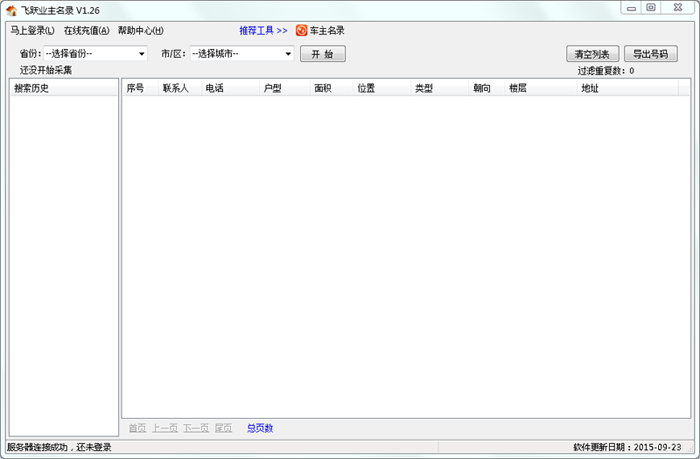The image size is (700, 459).
Task: Maximize the application window
Action: (x=651, y=8)
